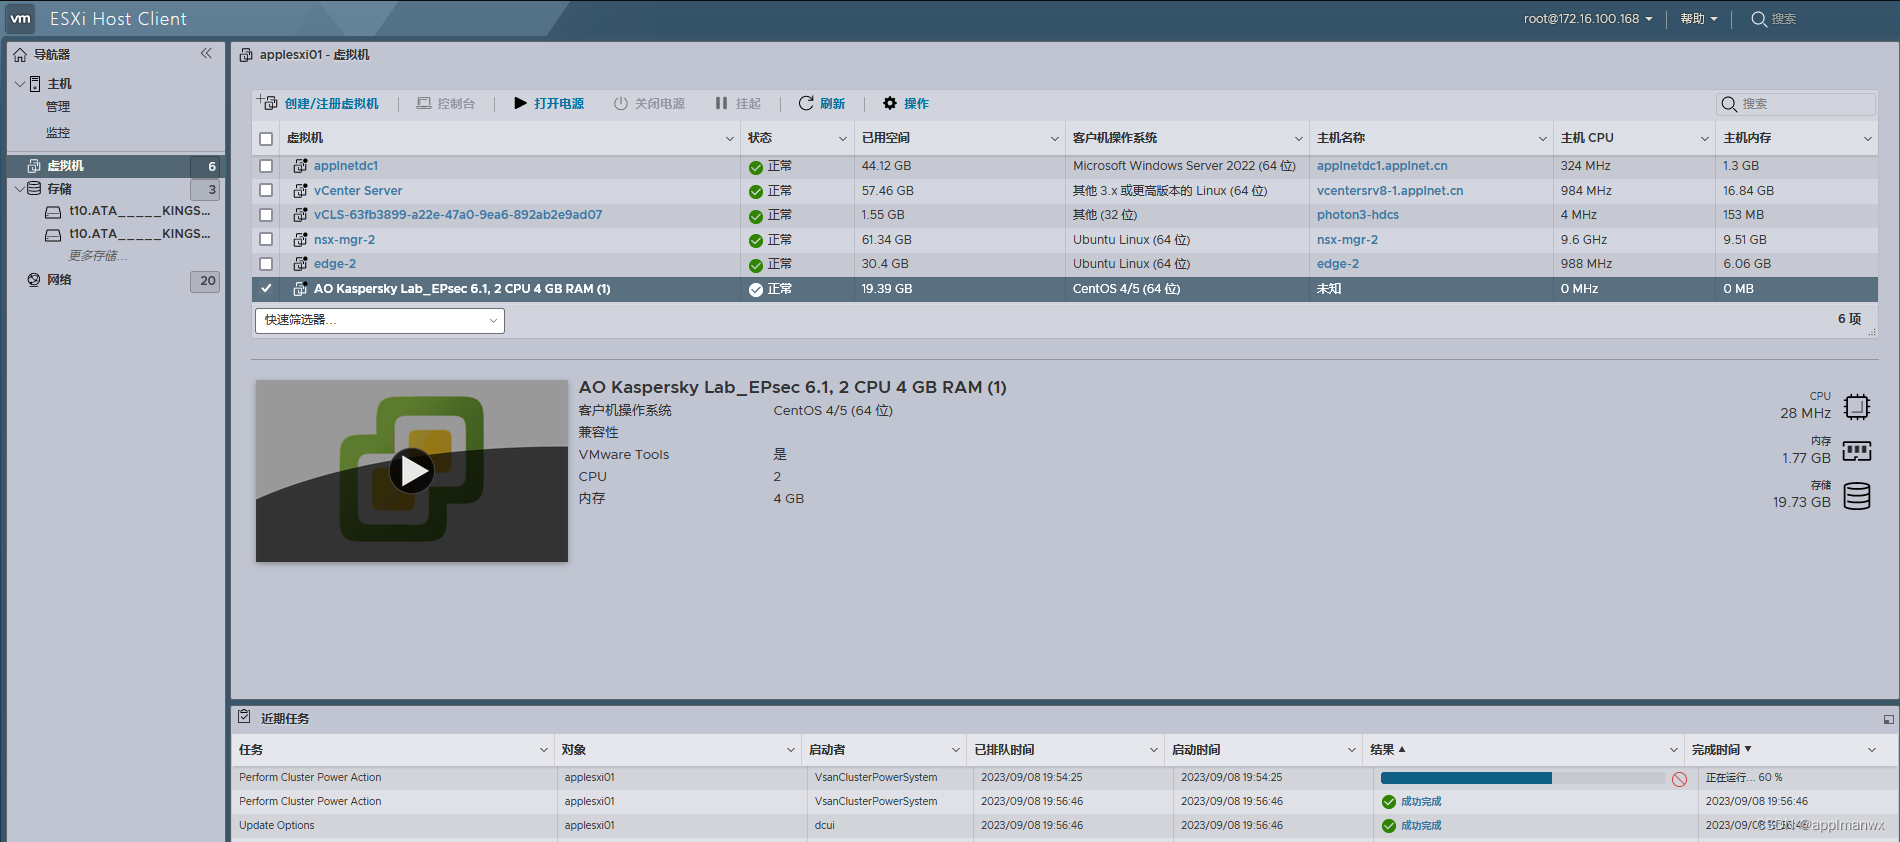Click the VMware vm logo icon
The image size is (1900, 842).
tap(21, 18)
